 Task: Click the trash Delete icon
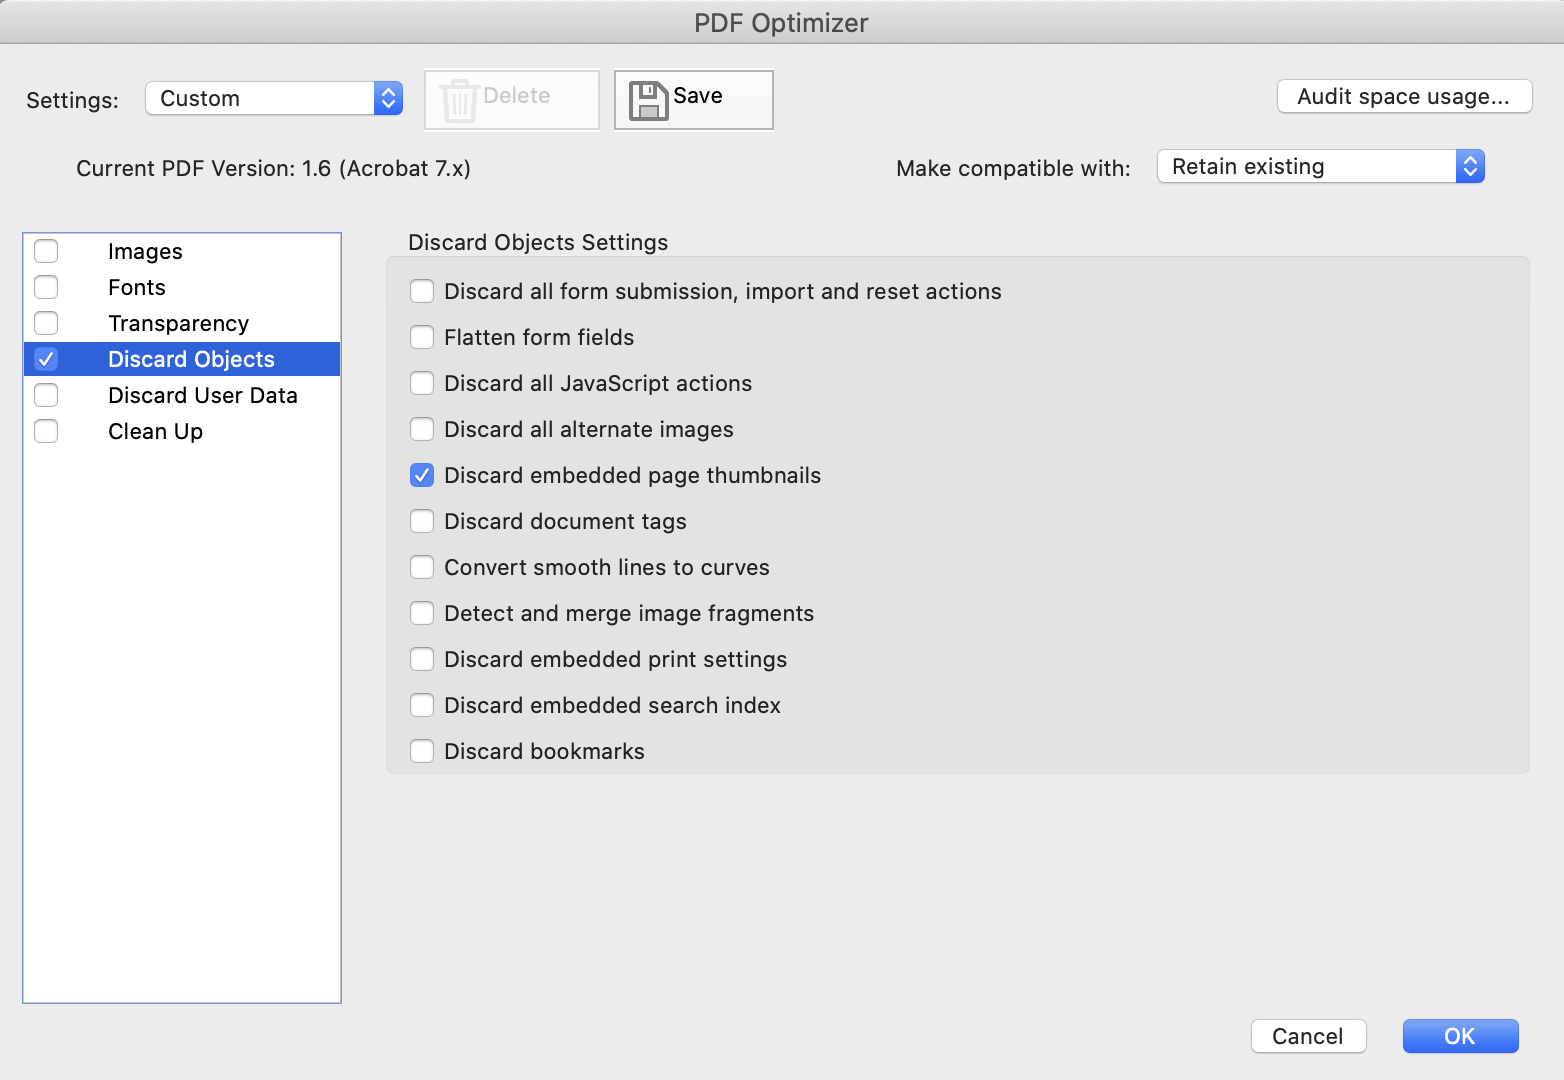[x=459, y=98]
